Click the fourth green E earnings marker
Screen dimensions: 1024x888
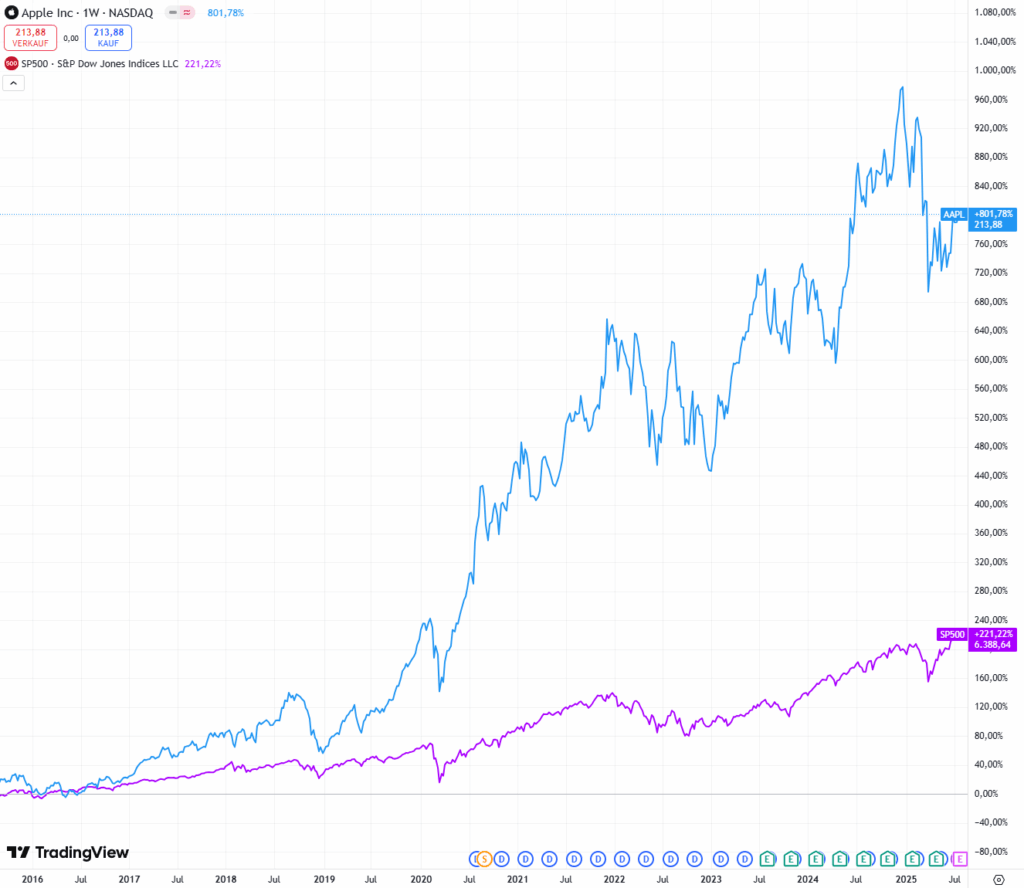pyautogui.click(x=840, y=859)
